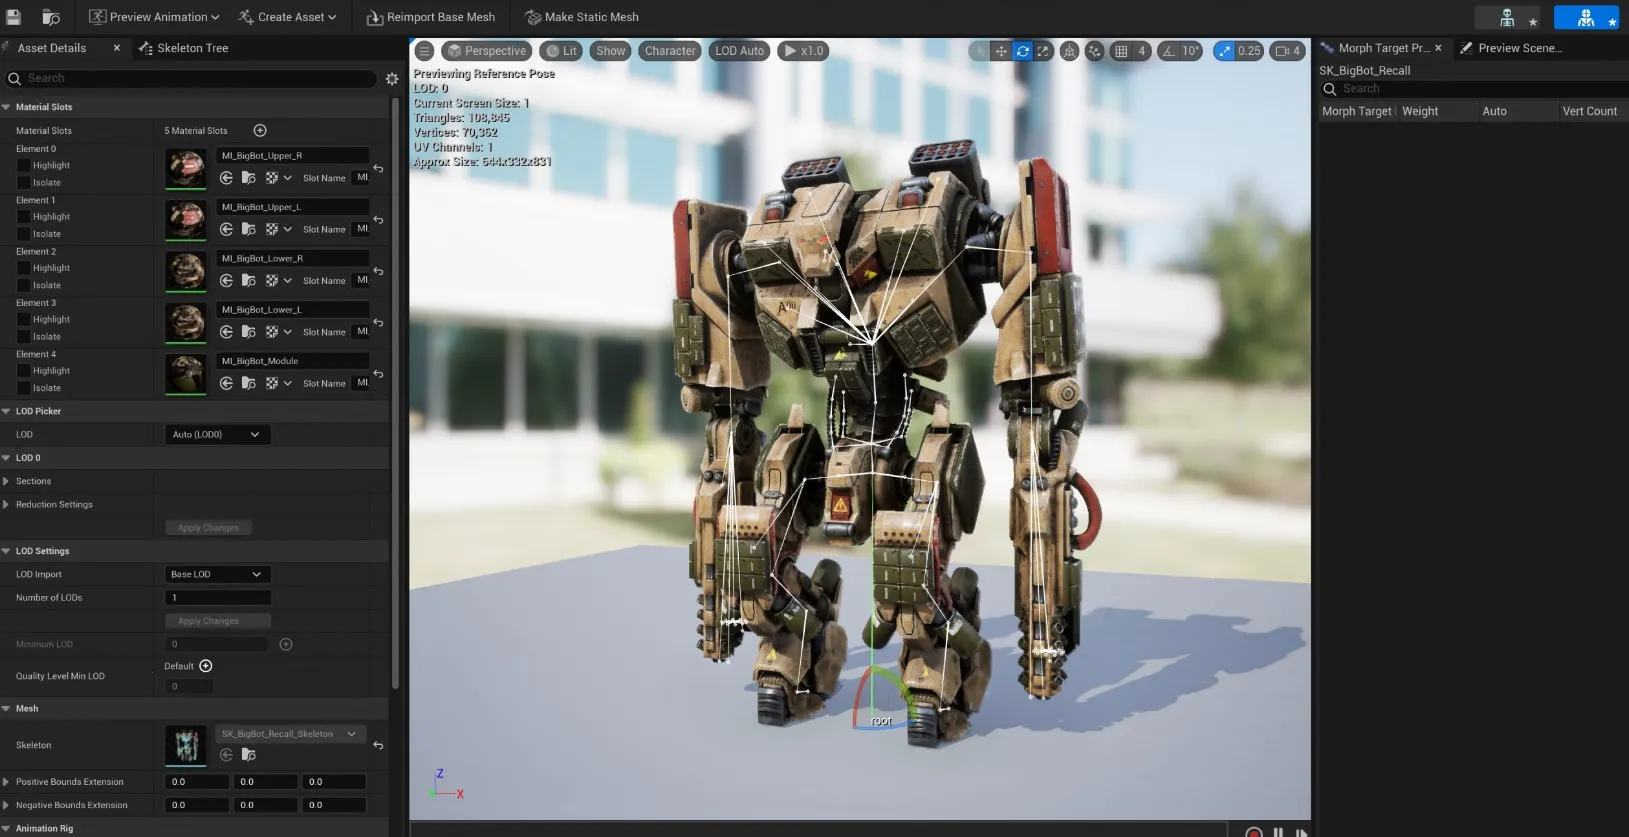Expand the Reduction Settings section

tap(7, 505)
